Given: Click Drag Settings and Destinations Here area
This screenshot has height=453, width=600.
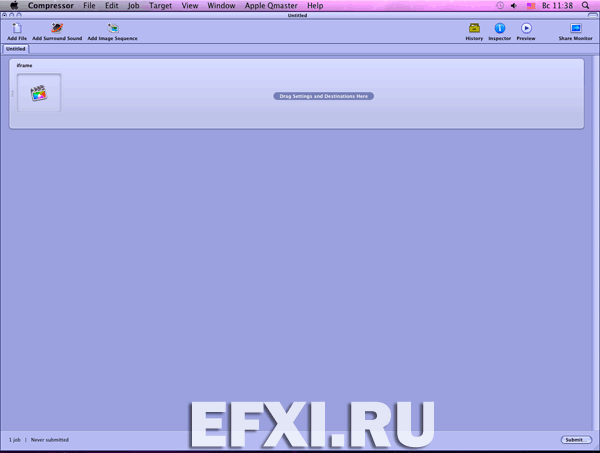Looking at the screenshot, I should click(x=323, y=96).
